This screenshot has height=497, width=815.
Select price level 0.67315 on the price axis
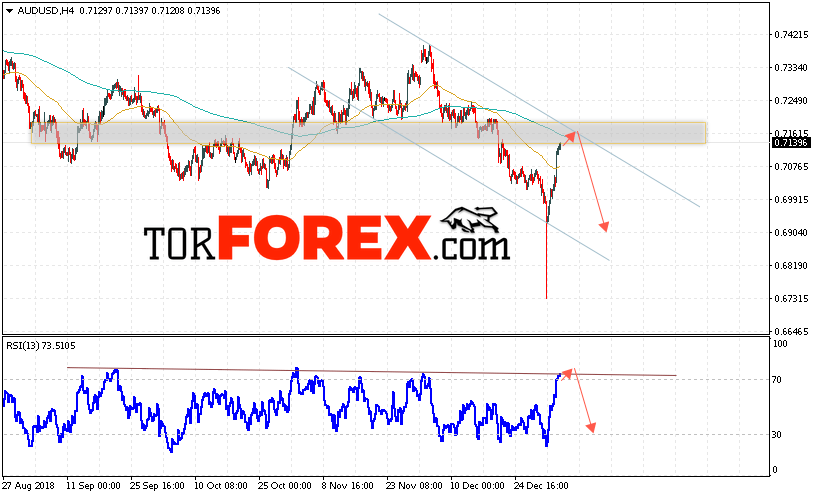click(x=791, y=298)
